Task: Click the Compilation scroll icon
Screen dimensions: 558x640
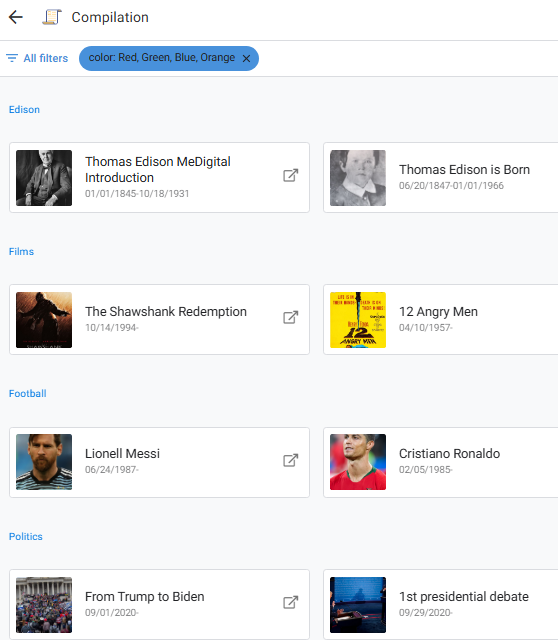Action: click(52, 17)
